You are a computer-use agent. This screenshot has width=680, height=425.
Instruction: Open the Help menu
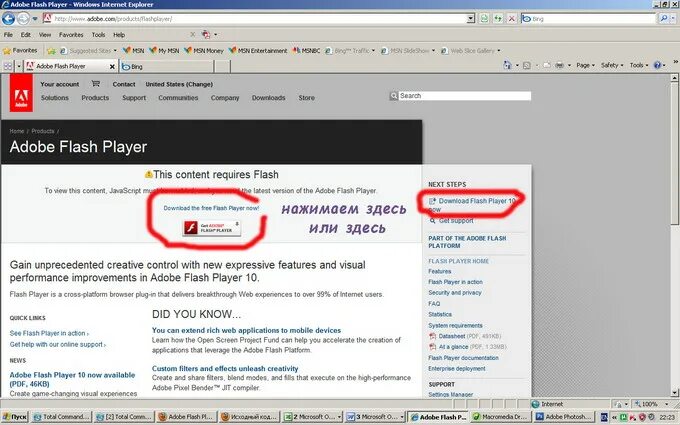coord(119,35)
